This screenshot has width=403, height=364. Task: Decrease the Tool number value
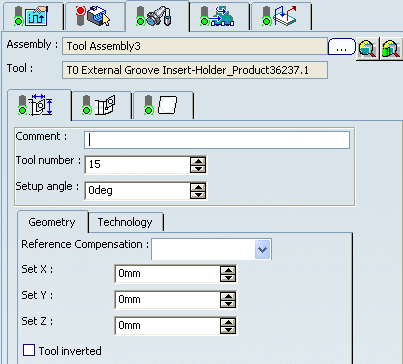point(198,169)
